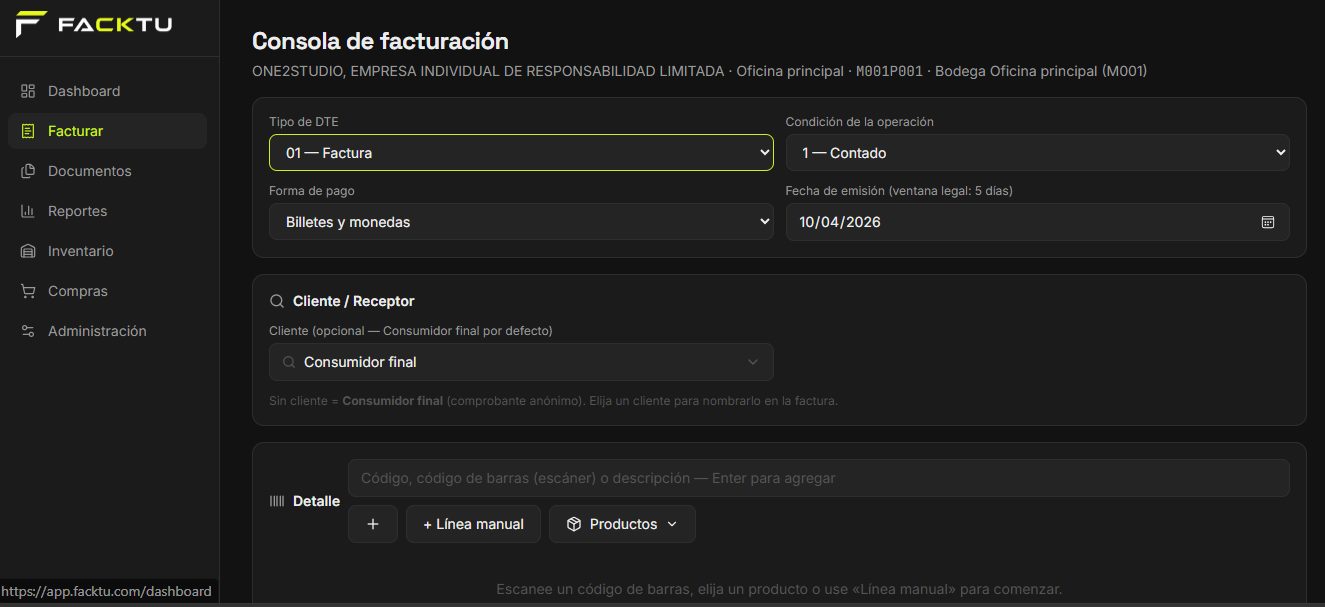Viewport: 1325px width, 607px height.
Task: Focus the barcode or description search field
Action: click(x=819, y=478)
